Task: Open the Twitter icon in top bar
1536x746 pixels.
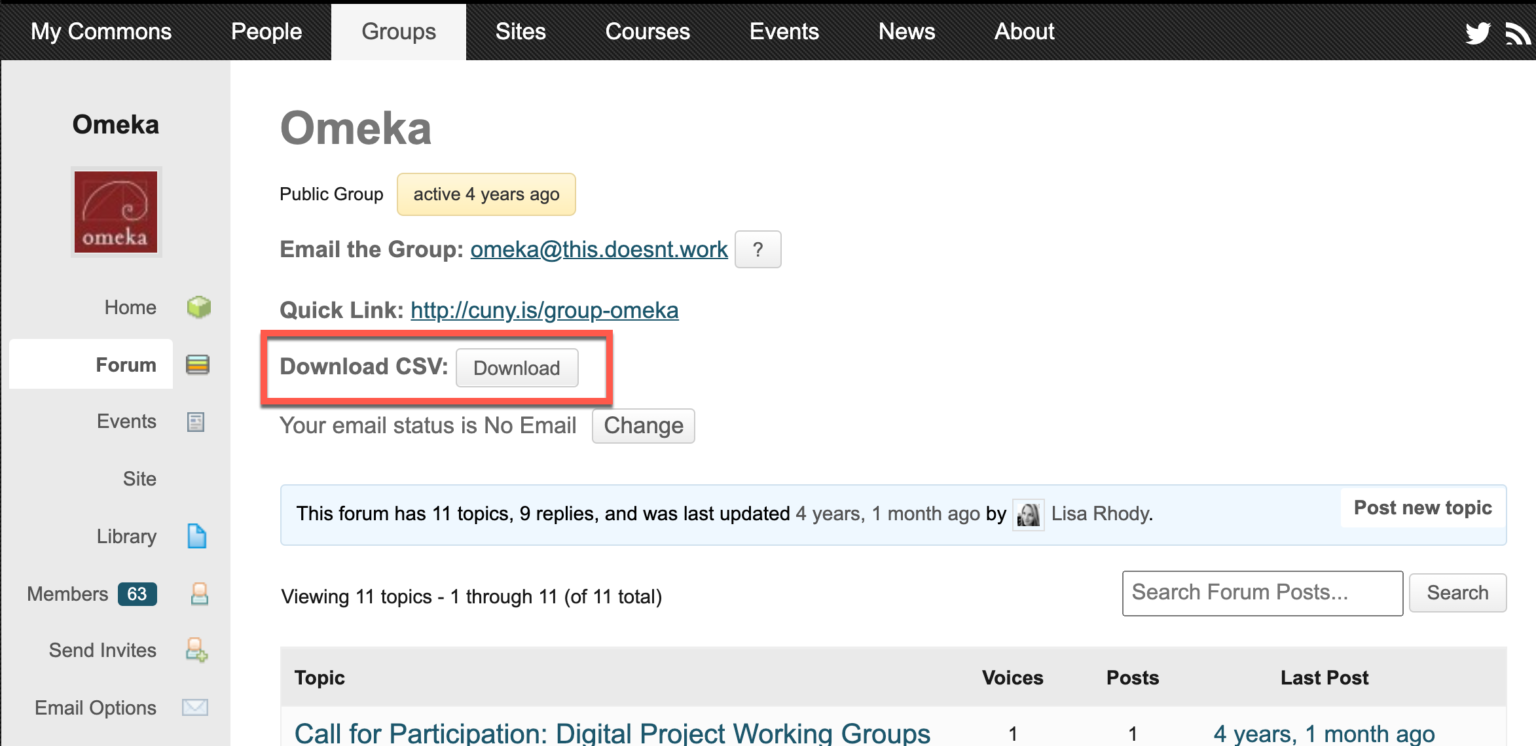Action: coord(1478,33)
